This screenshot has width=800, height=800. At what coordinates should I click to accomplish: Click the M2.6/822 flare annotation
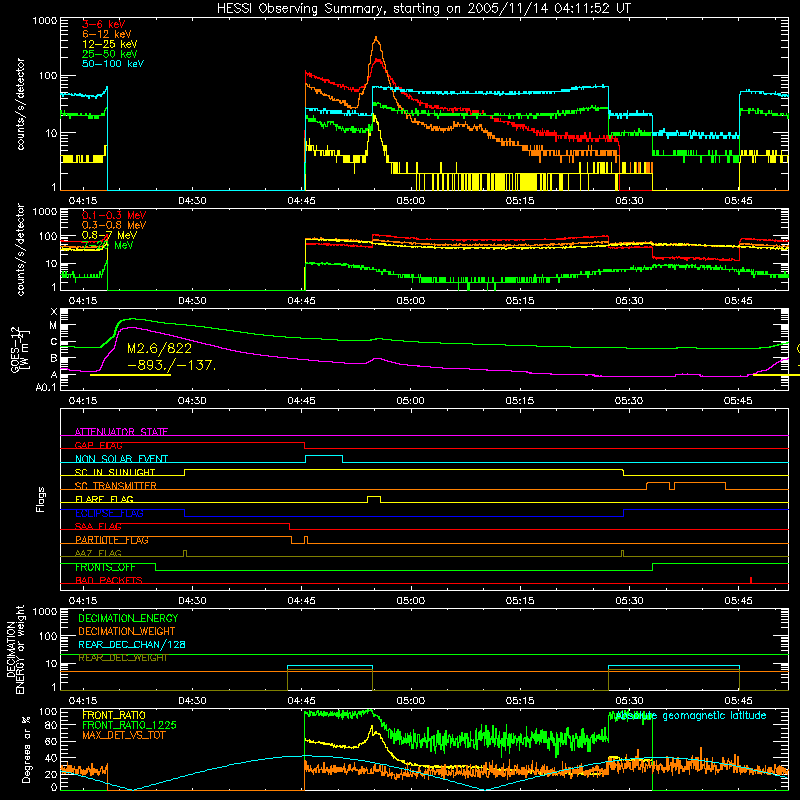click(x=159, y=348)
